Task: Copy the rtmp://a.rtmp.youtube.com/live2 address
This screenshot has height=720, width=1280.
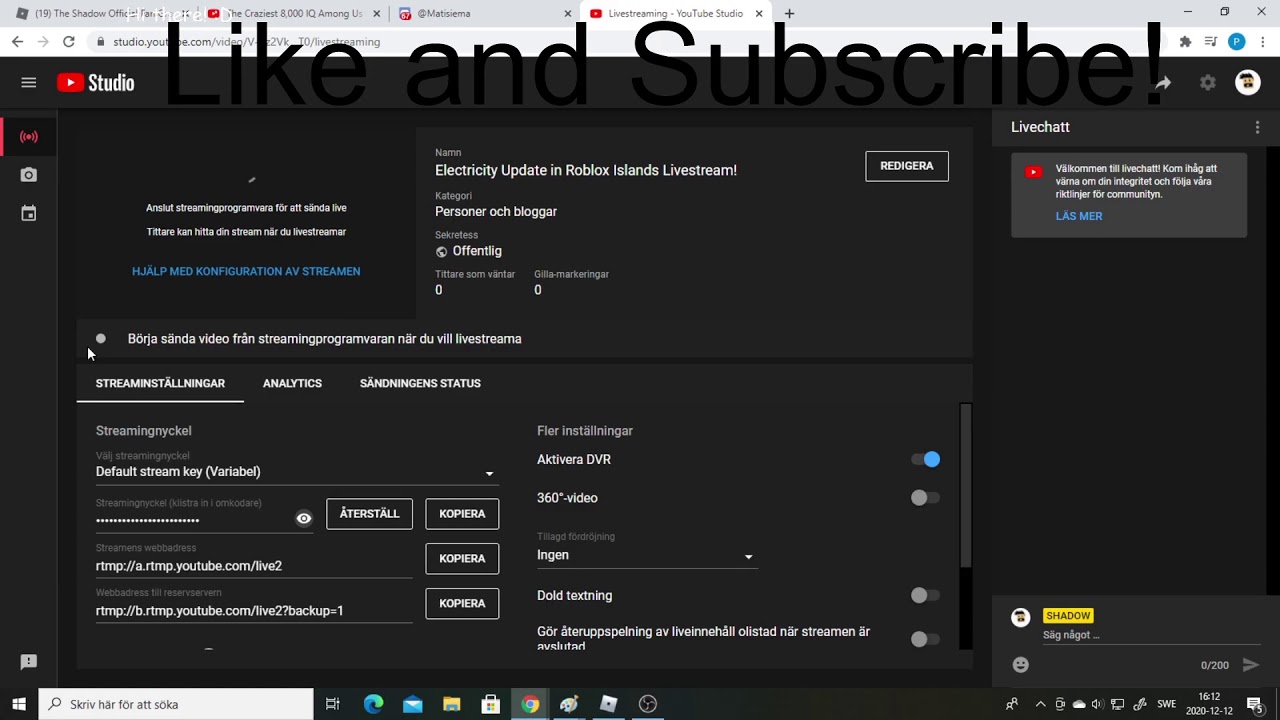Action: (x=462, y=559)
